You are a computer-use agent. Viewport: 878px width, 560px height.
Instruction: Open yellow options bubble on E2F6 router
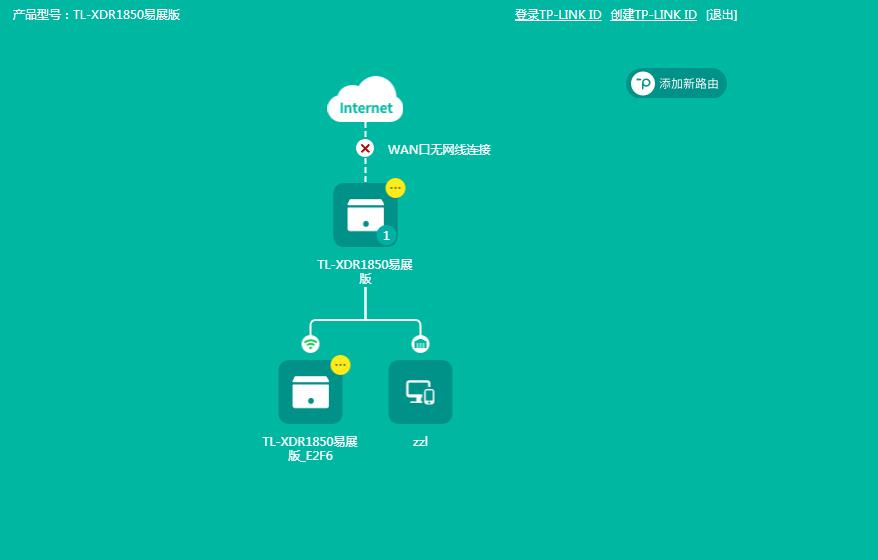click(340, 365)
